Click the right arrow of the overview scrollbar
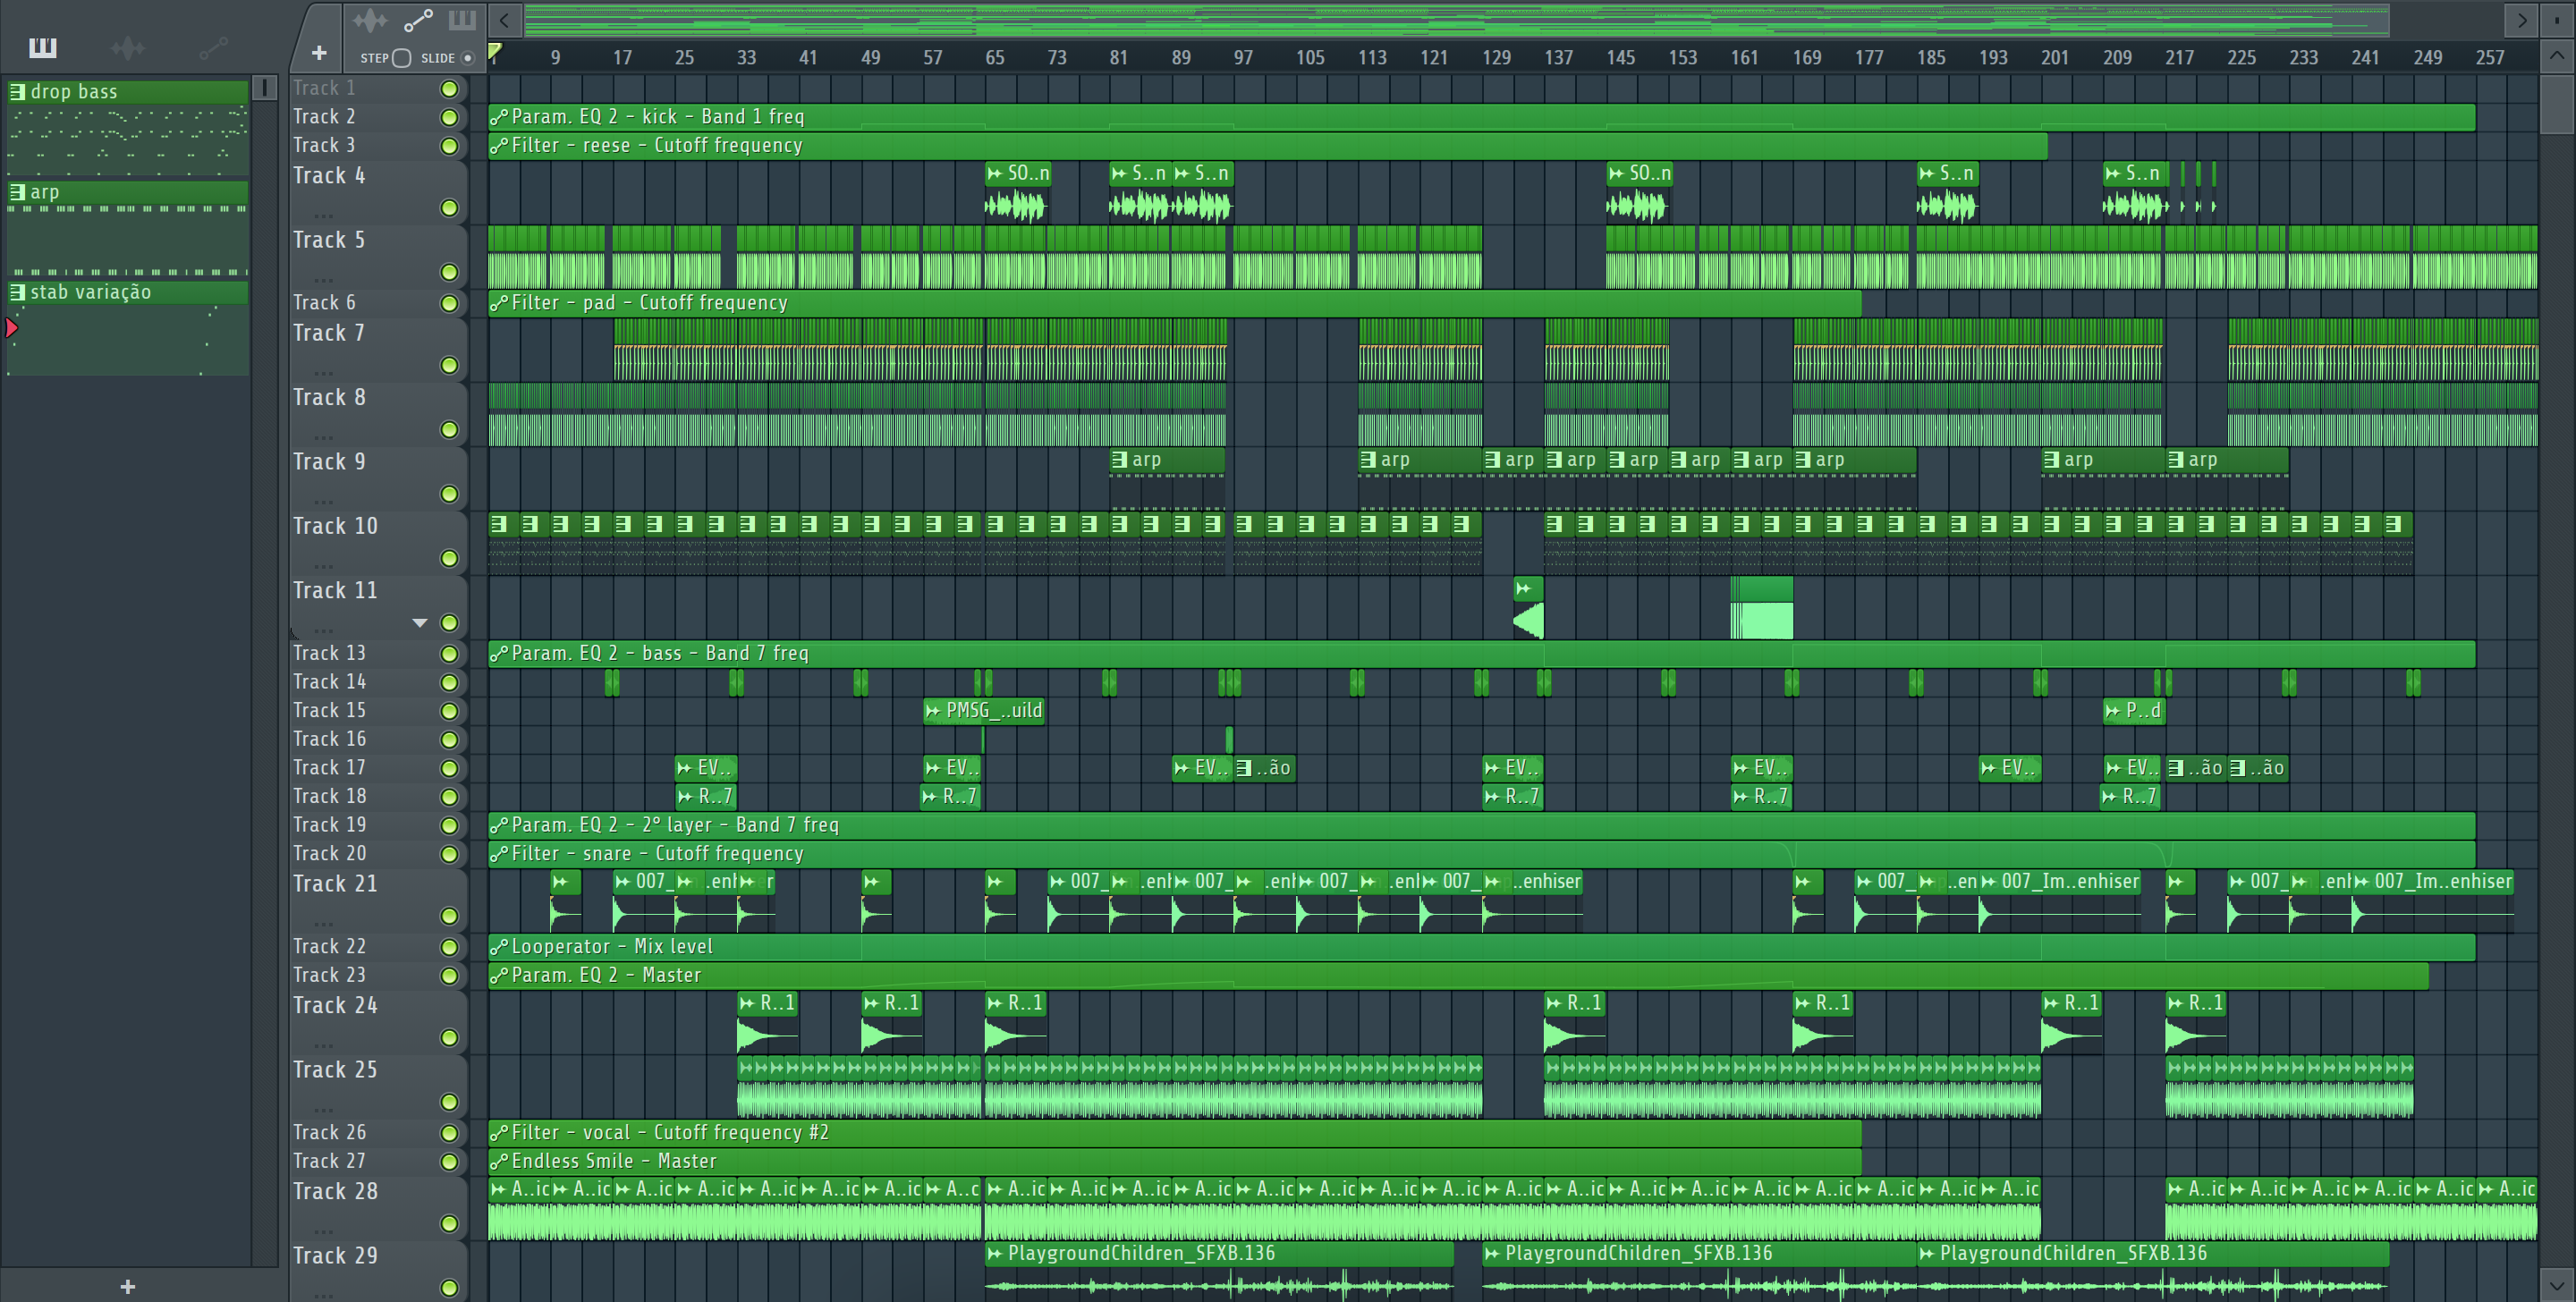This screenshot has height=1302, width=2576. click(x=2521, y=20)
